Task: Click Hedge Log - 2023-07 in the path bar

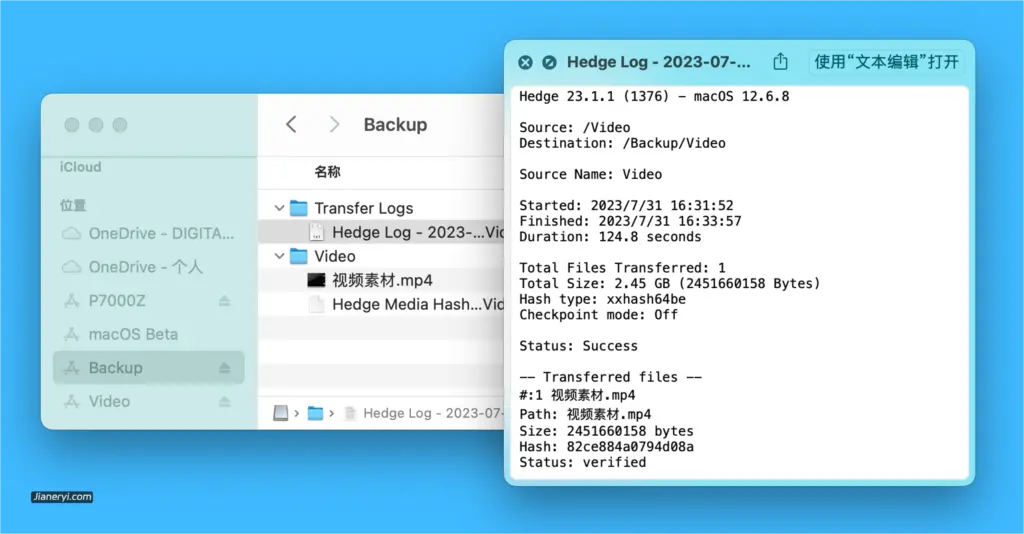Action: point(434,413)
